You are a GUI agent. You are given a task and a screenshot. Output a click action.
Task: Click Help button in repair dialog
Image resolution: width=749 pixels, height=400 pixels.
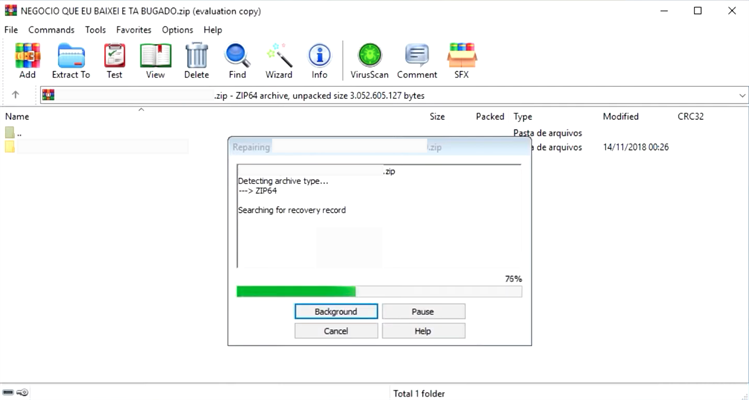click(x=423, y=331)
